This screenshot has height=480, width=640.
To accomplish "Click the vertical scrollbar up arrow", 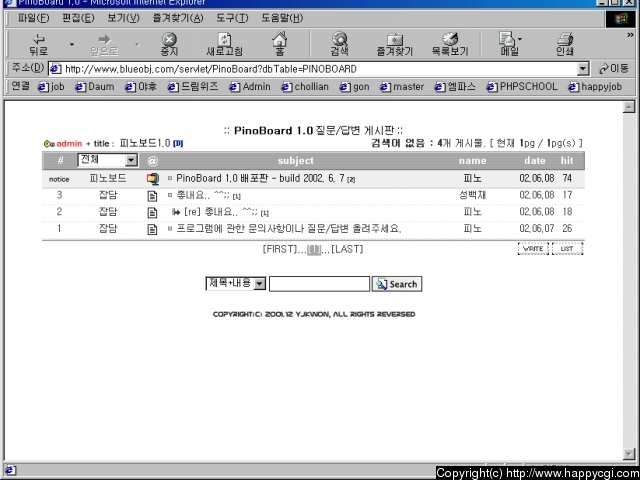I will coord(629,107).
